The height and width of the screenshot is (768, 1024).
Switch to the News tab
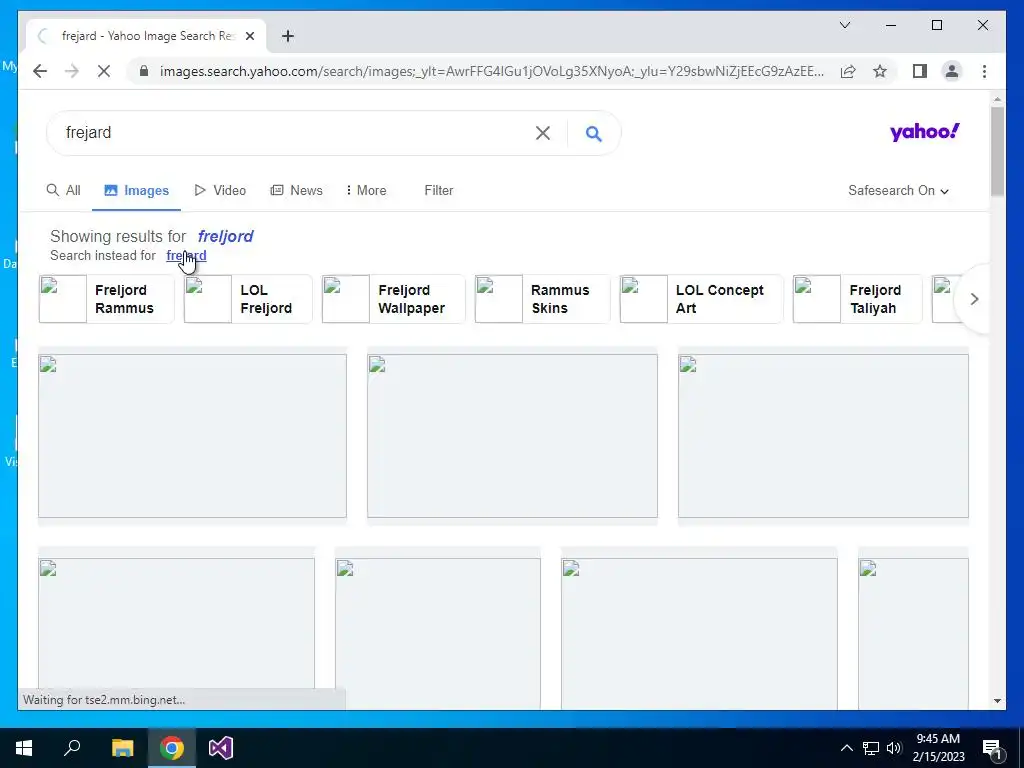296,190
